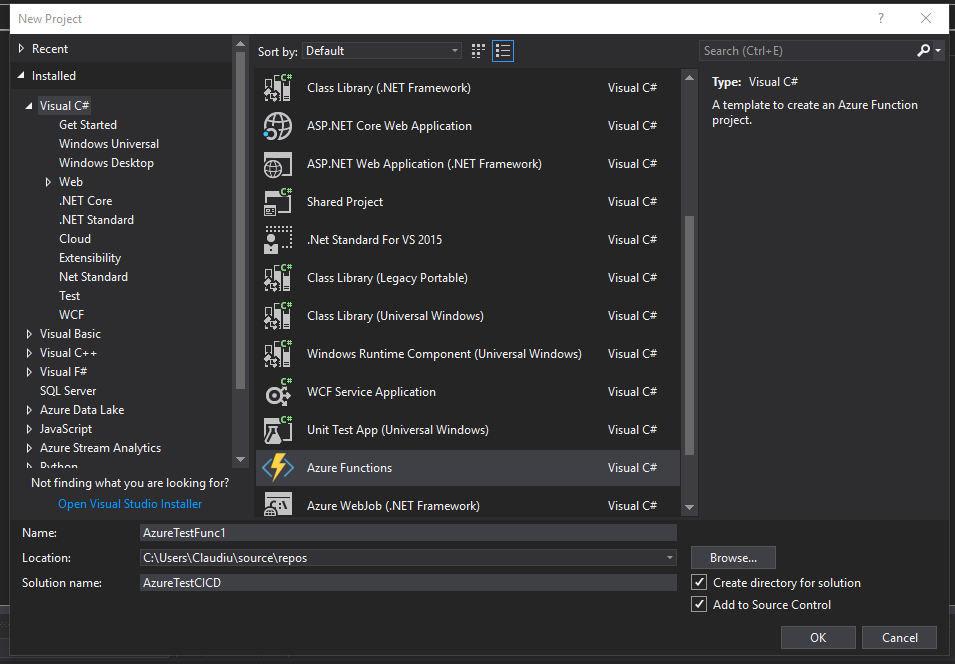955x664 pixels.
Task: Expand the Visual Basic node
Action: (29, 334)
